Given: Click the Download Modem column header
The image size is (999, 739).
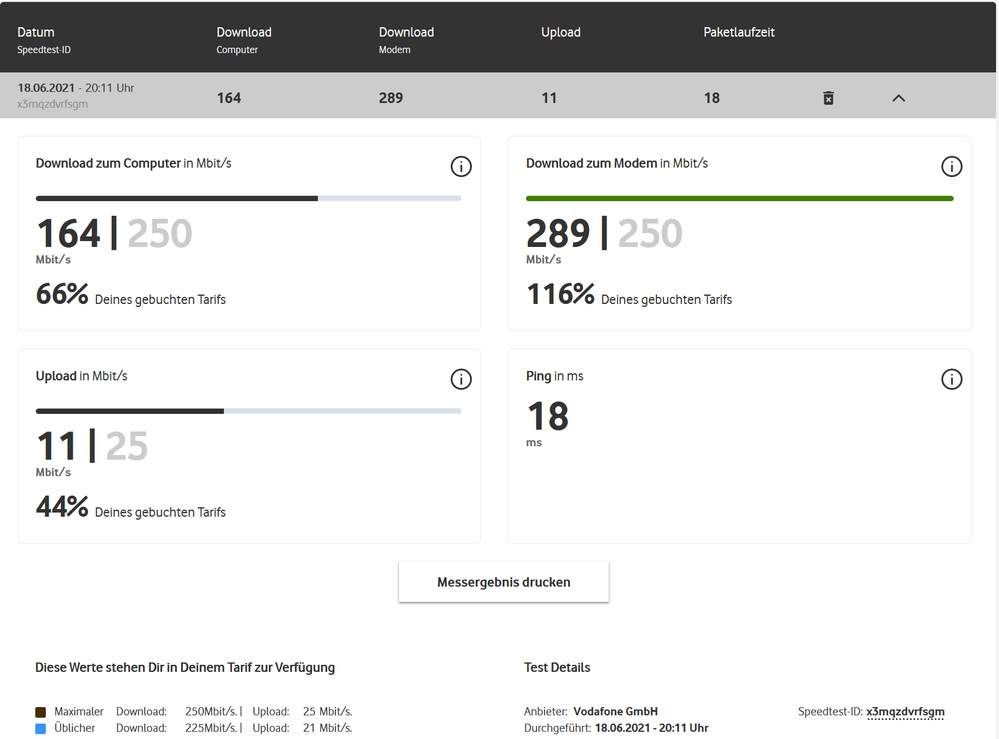Looking at the screenshot, I should point(406,32).
